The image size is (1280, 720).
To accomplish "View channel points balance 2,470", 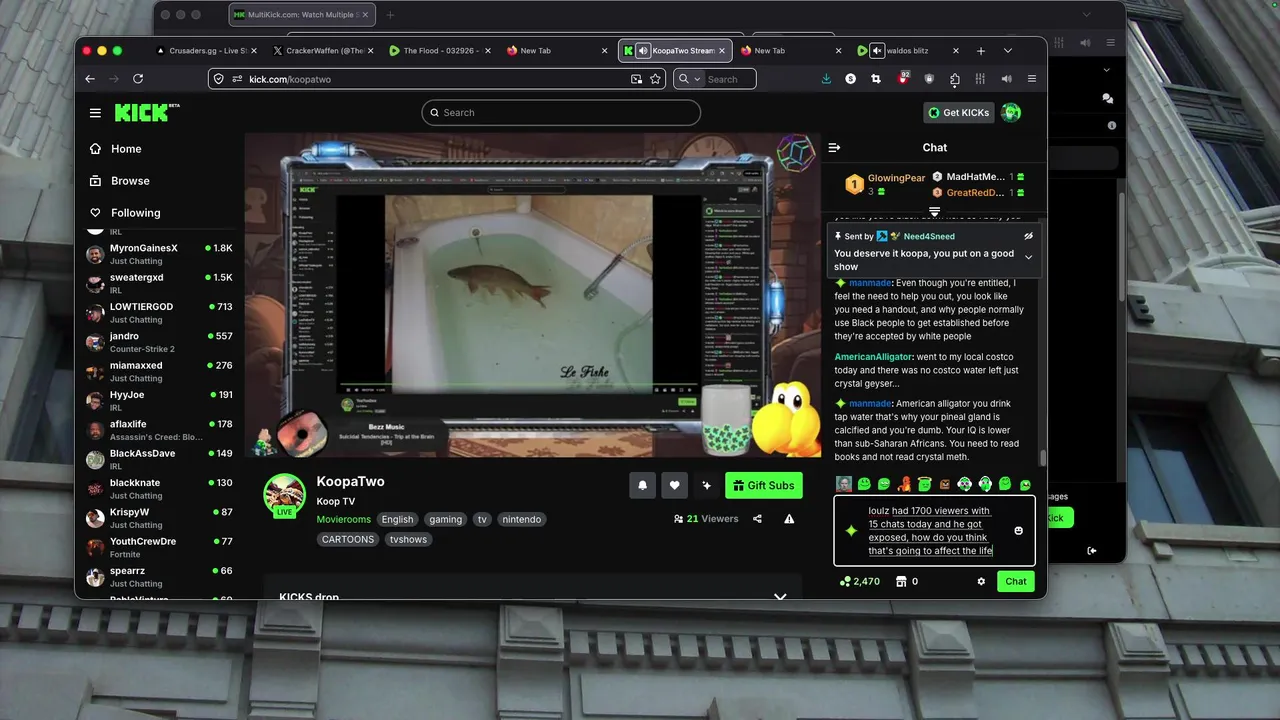I will coord(860,581).
